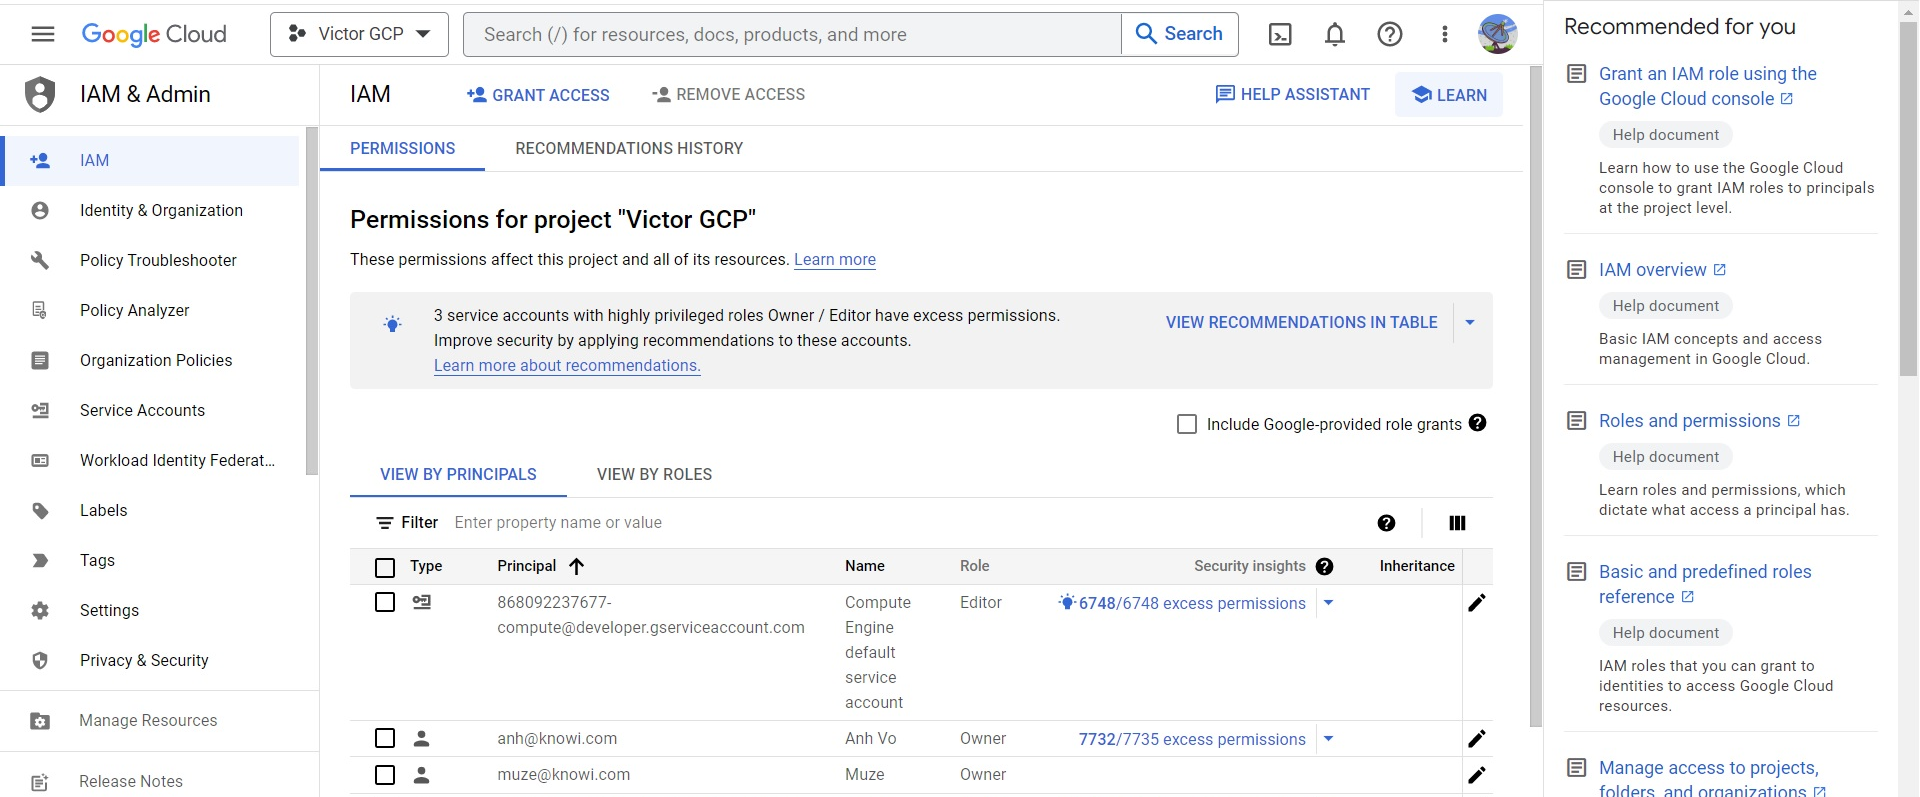Click the Filter icon

384,523
